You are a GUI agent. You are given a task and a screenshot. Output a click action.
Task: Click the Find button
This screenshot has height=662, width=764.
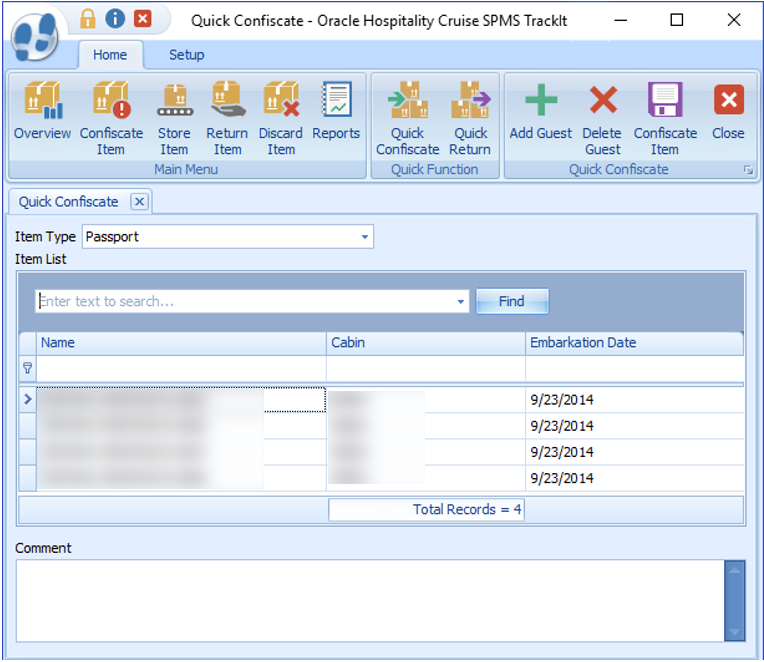pos(512,302)
